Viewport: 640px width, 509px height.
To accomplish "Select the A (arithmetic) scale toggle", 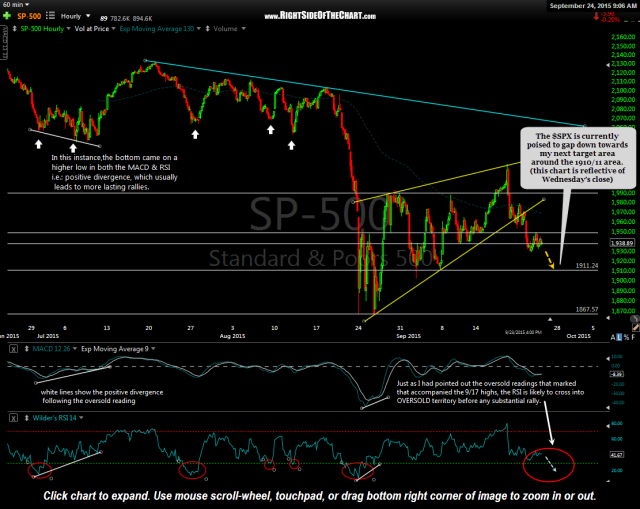I will pos(613,337).
